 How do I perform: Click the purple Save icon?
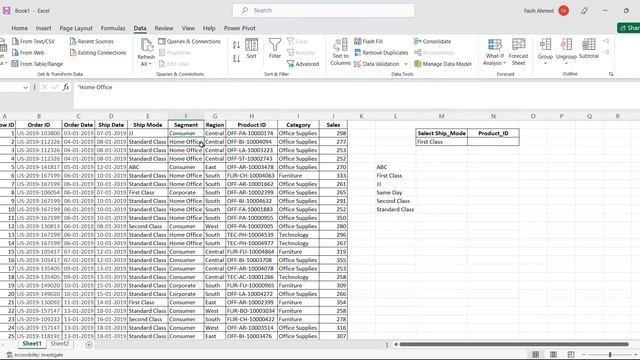(7, 11)
